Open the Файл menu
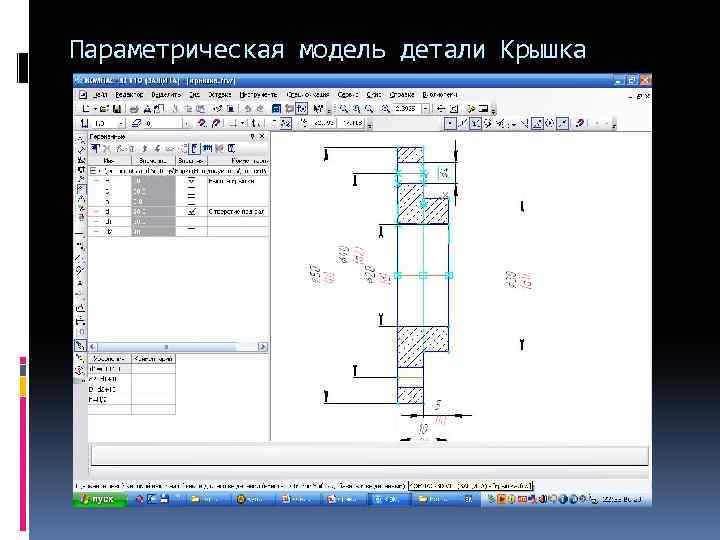This screenshot has width=720, height=540. click(100, 95)
